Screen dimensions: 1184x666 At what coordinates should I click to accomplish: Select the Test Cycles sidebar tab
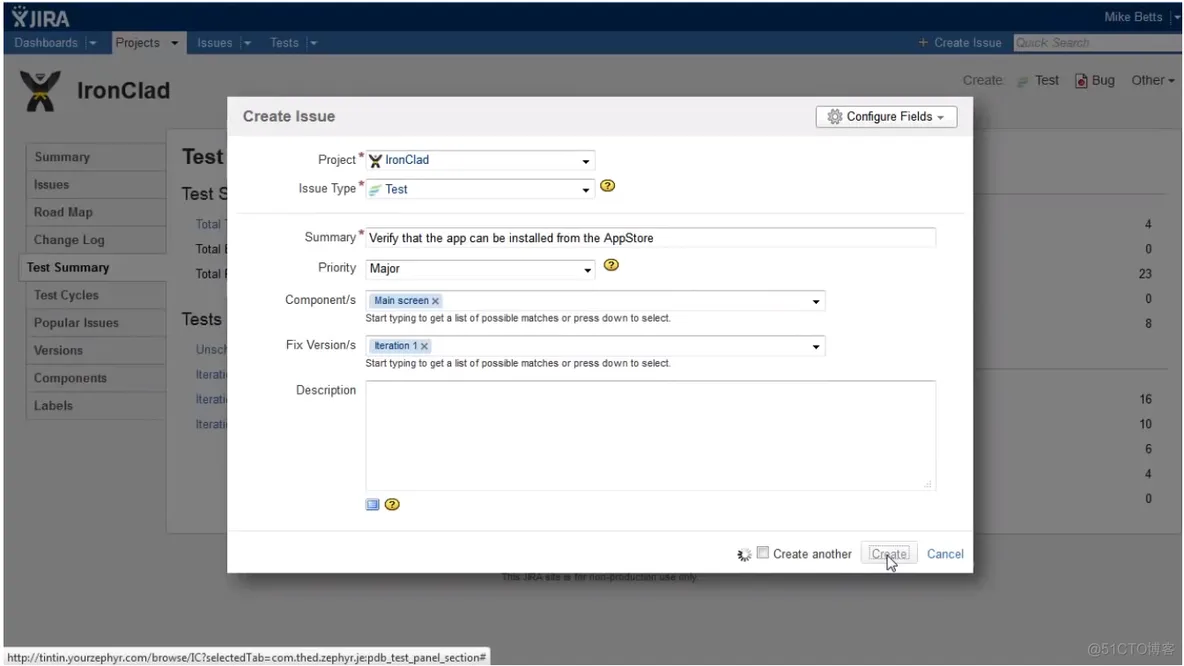point(96,295)
